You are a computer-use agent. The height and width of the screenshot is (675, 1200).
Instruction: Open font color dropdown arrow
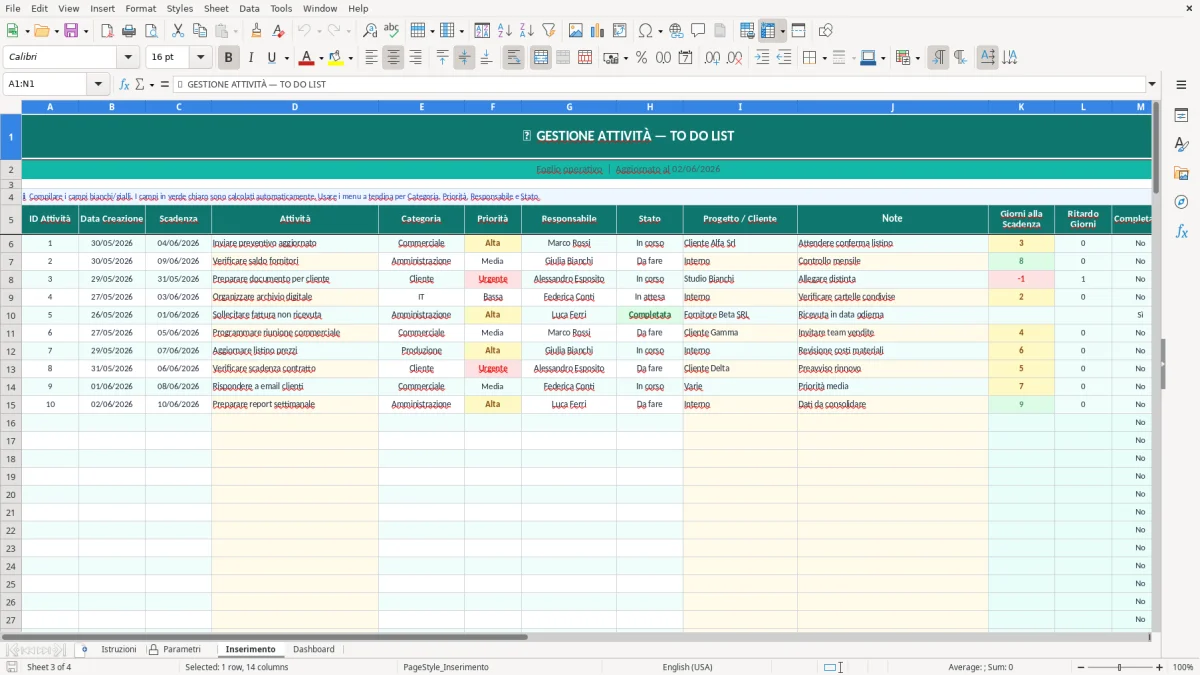click(x=321, y=58)
